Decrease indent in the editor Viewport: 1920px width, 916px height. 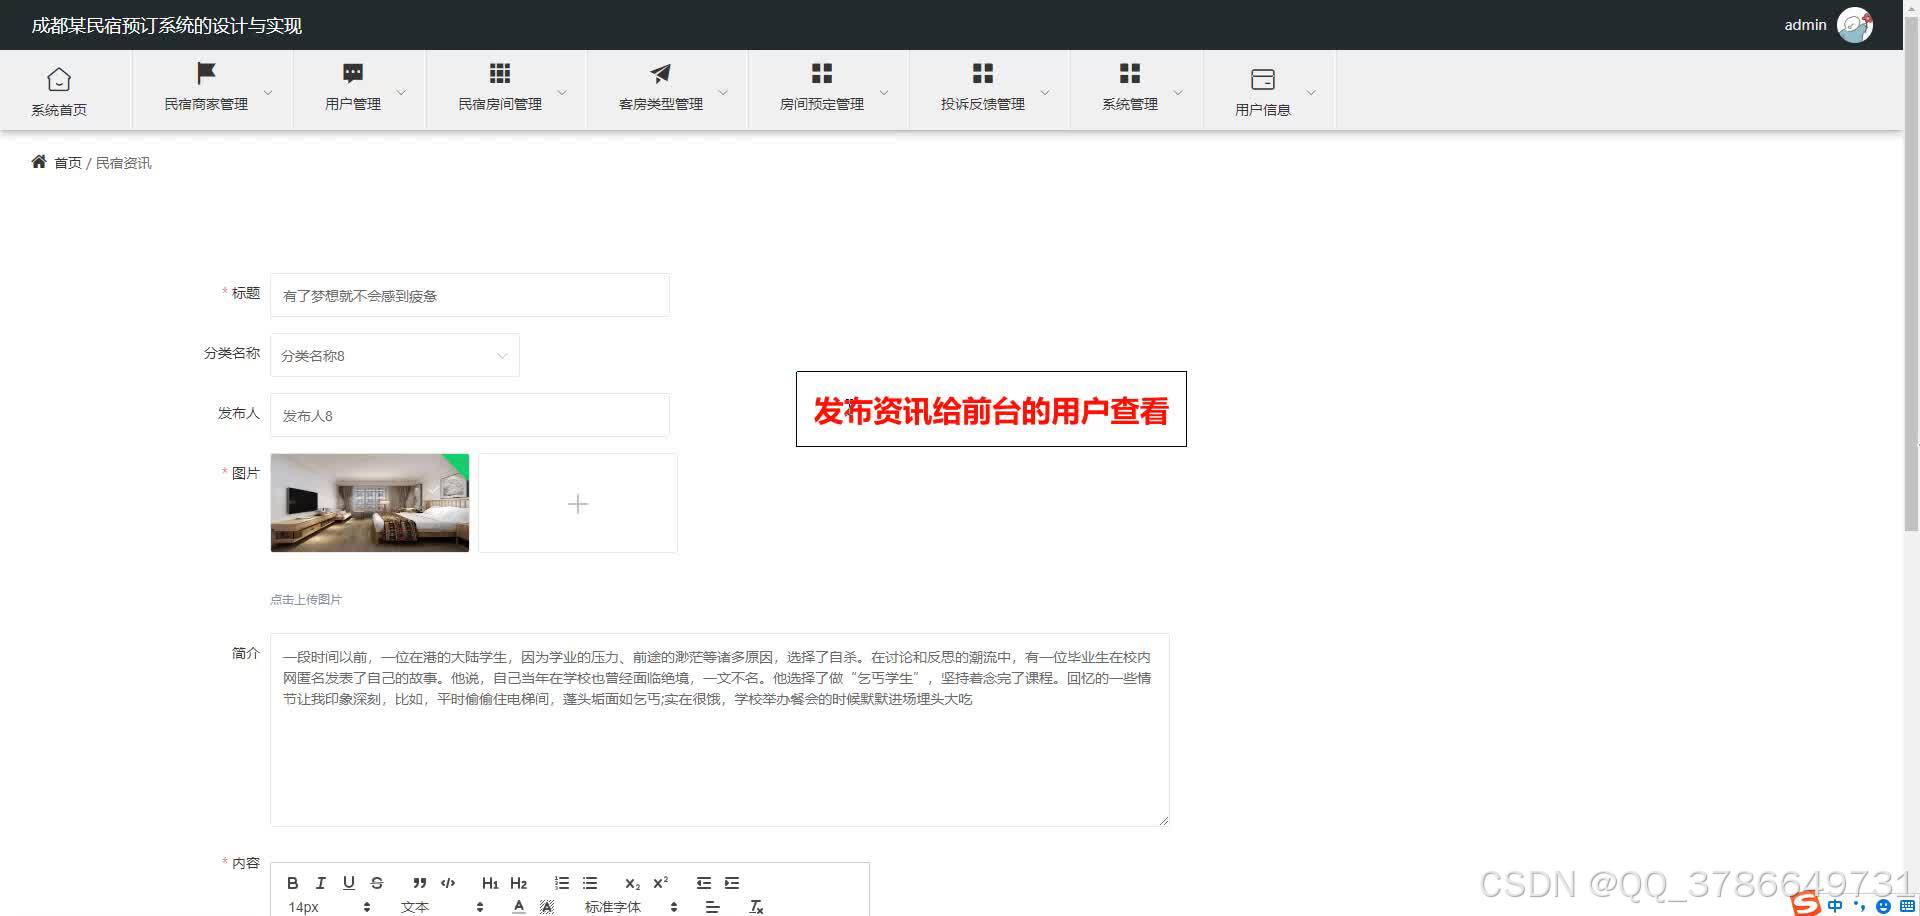point(704,883)
